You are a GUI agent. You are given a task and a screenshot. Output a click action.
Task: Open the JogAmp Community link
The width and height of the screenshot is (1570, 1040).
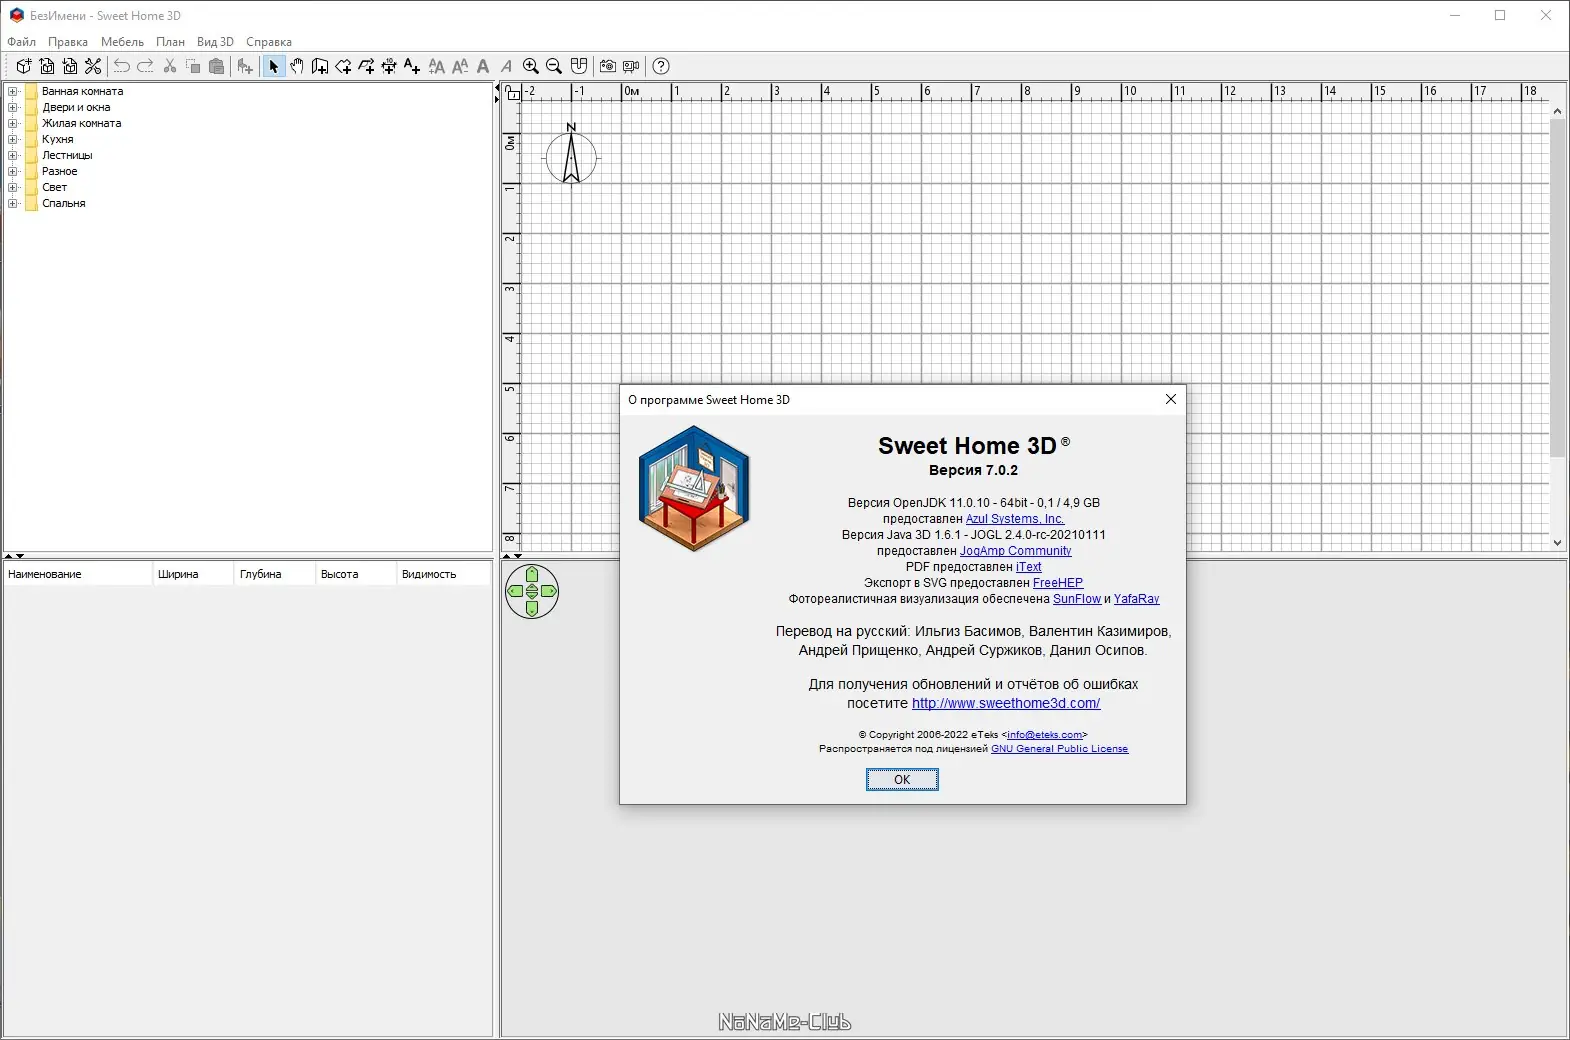tap(1015, 551)
